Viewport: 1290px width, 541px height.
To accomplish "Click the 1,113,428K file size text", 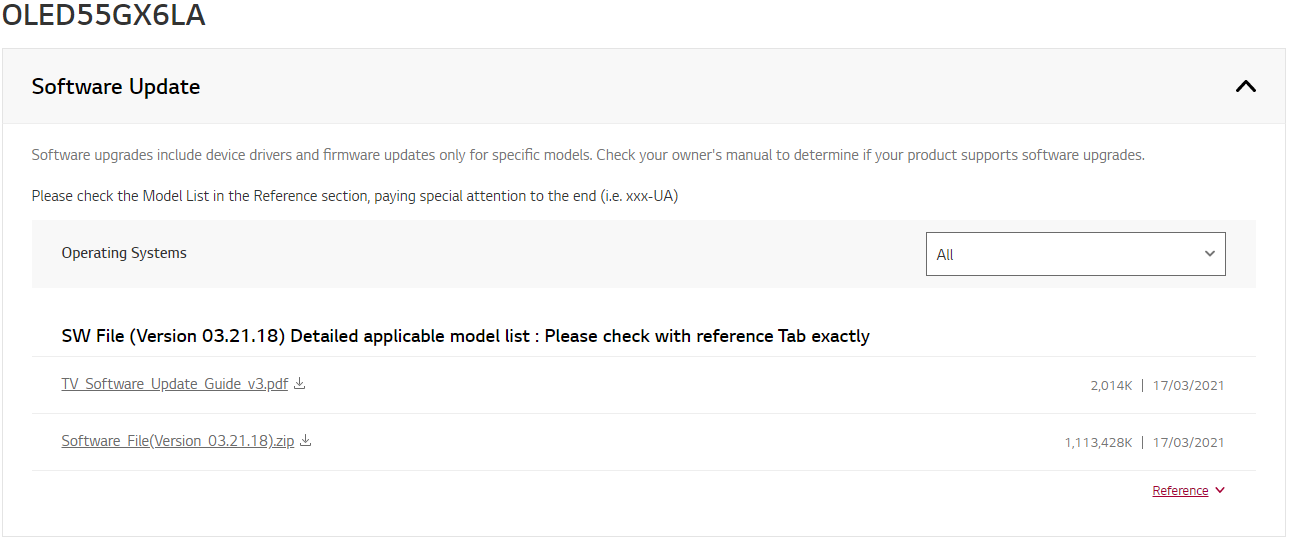I will (1098, 442).
